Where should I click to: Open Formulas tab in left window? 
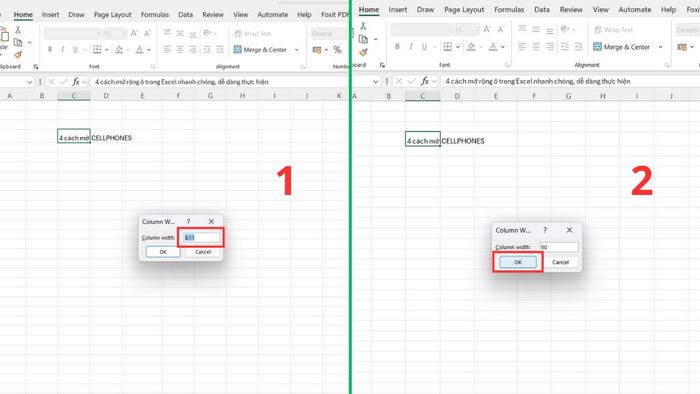[155, 14]
